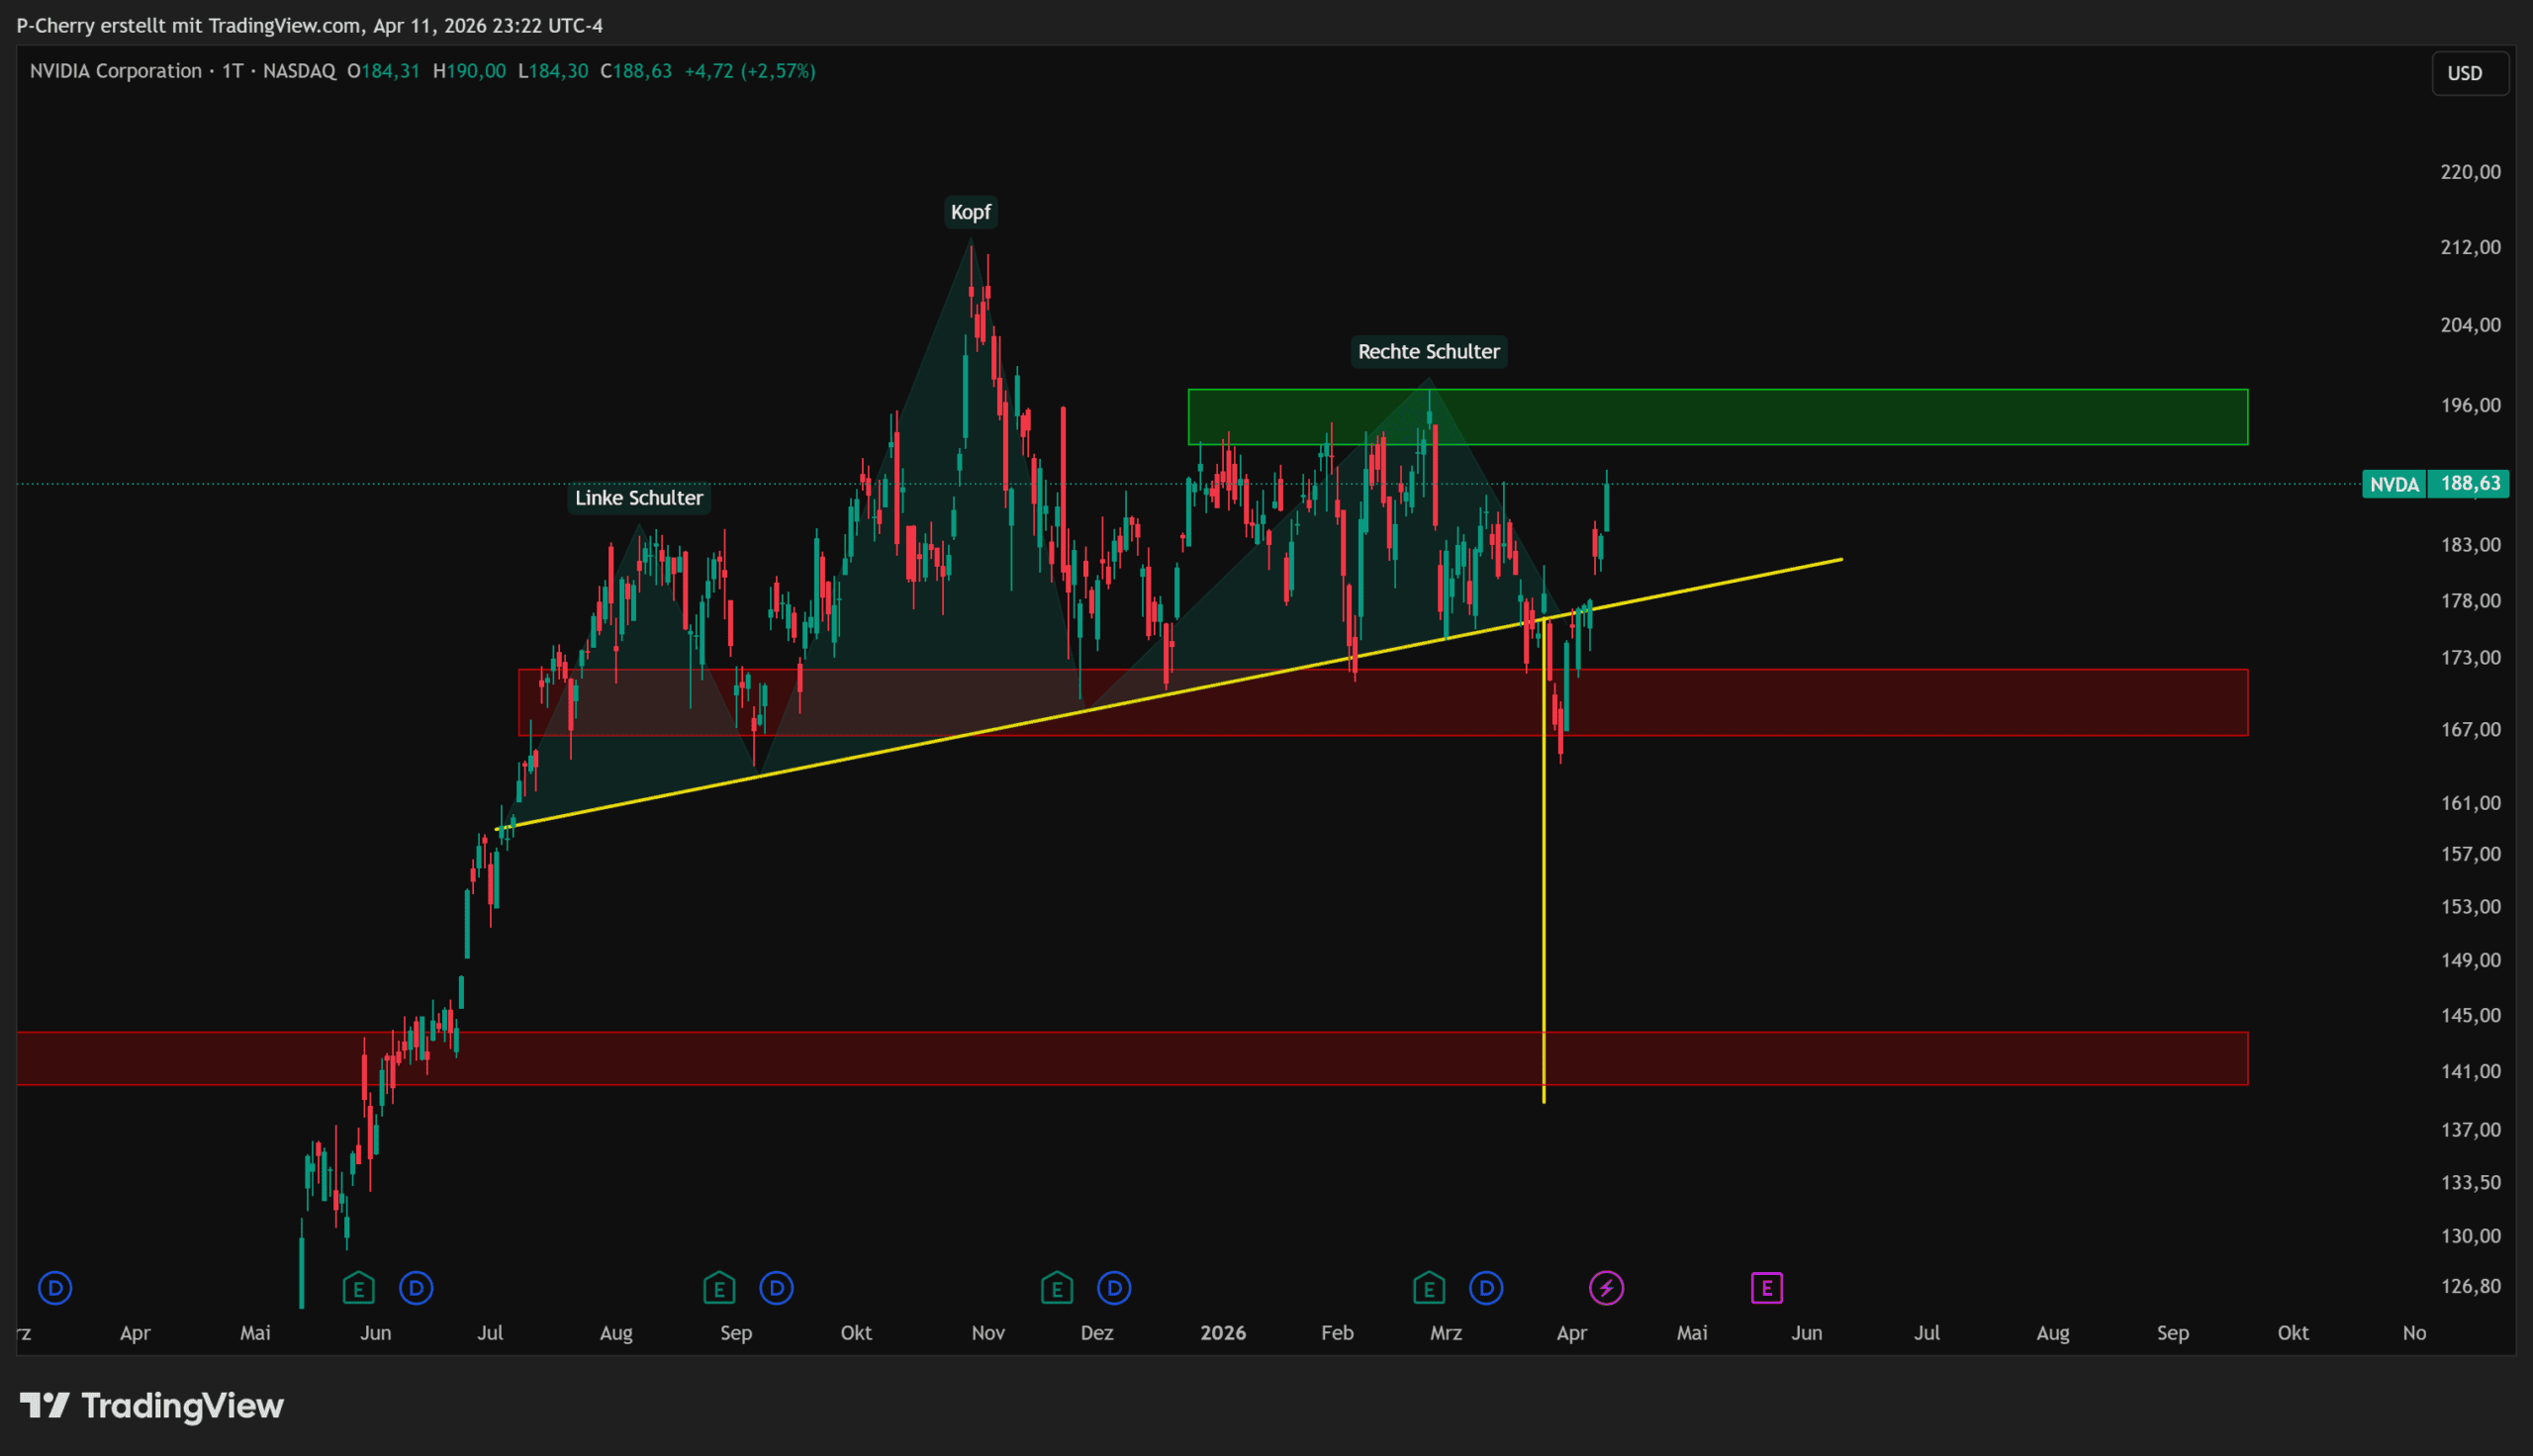
Task: Open earnings E marker before Mrz label
Action: pos(1428,1288)
